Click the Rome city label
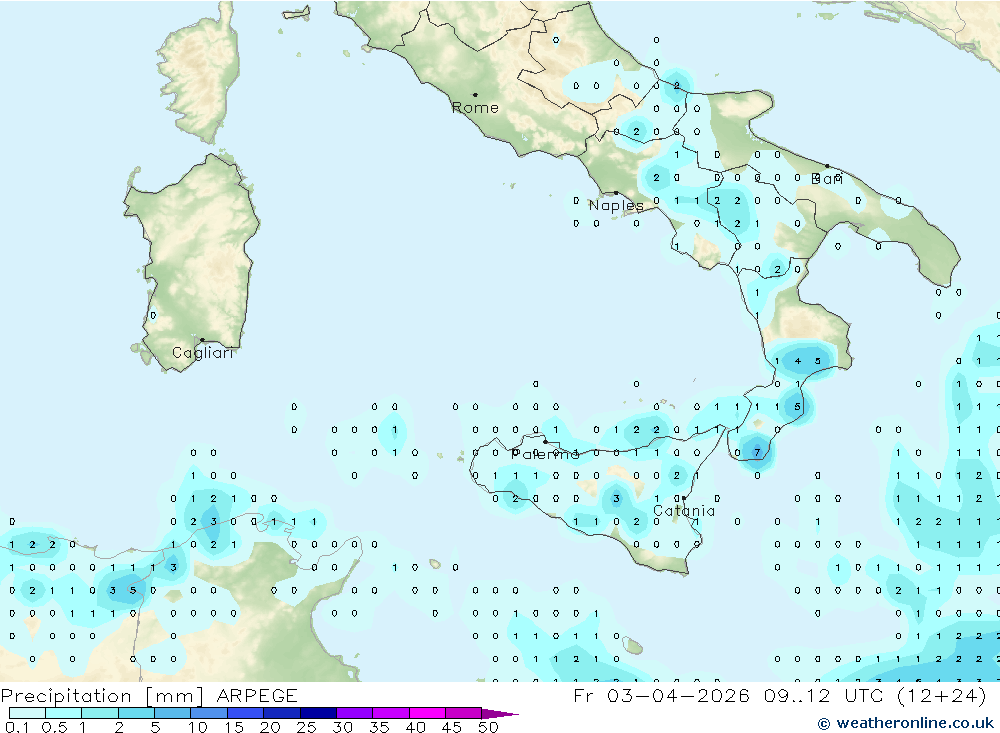The image size is (1000, 733). click(x=475, y=108)
